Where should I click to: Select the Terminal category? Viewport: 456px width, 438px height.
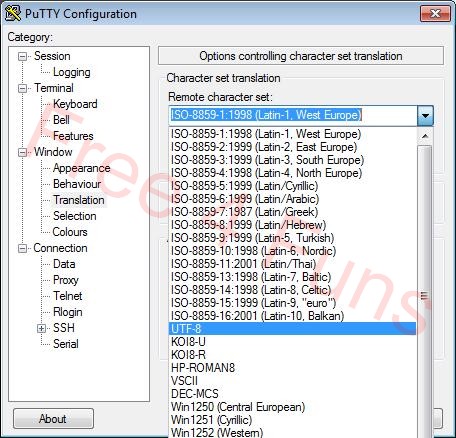[54, 88]
